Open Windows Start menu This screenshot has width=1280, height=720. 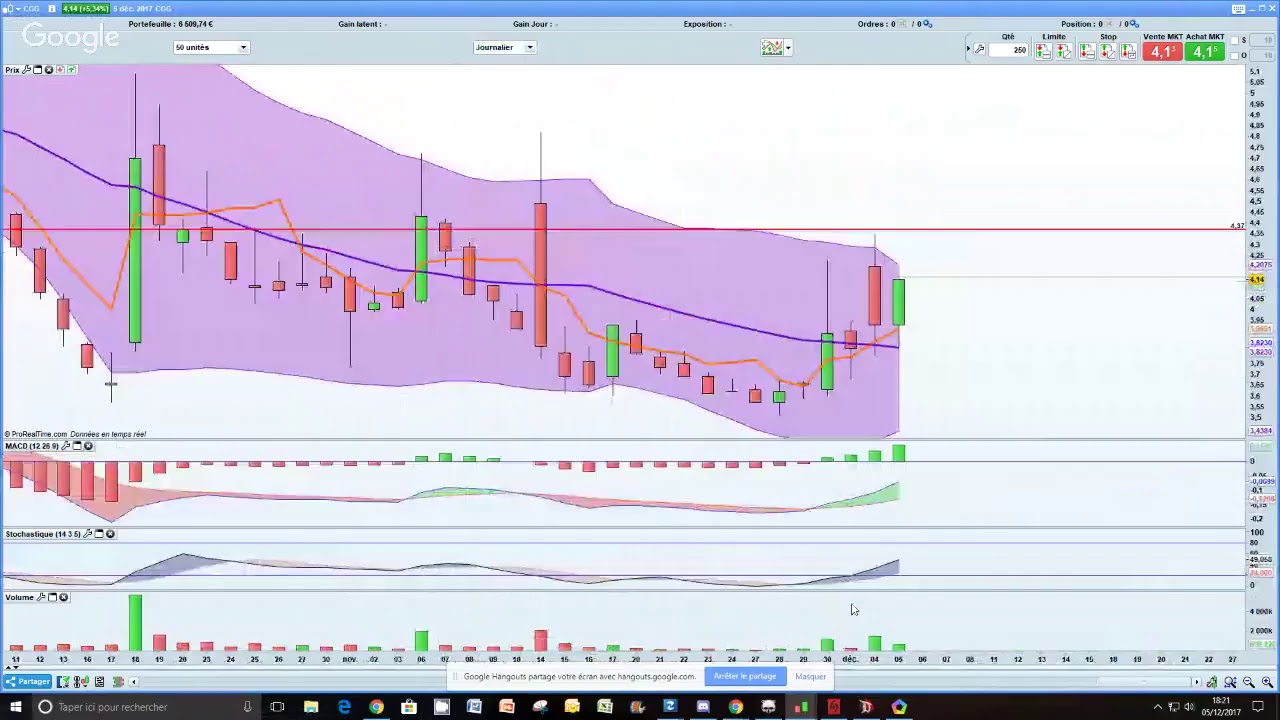(15, 707)
